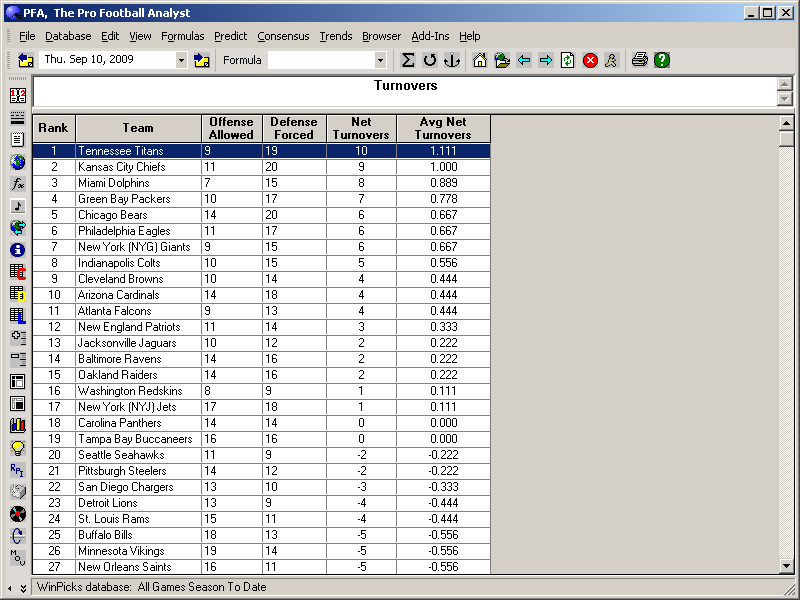This screenshot has width=800, height=600.
Task: Click the WinPicks database status text
Action: coord(152,587)
